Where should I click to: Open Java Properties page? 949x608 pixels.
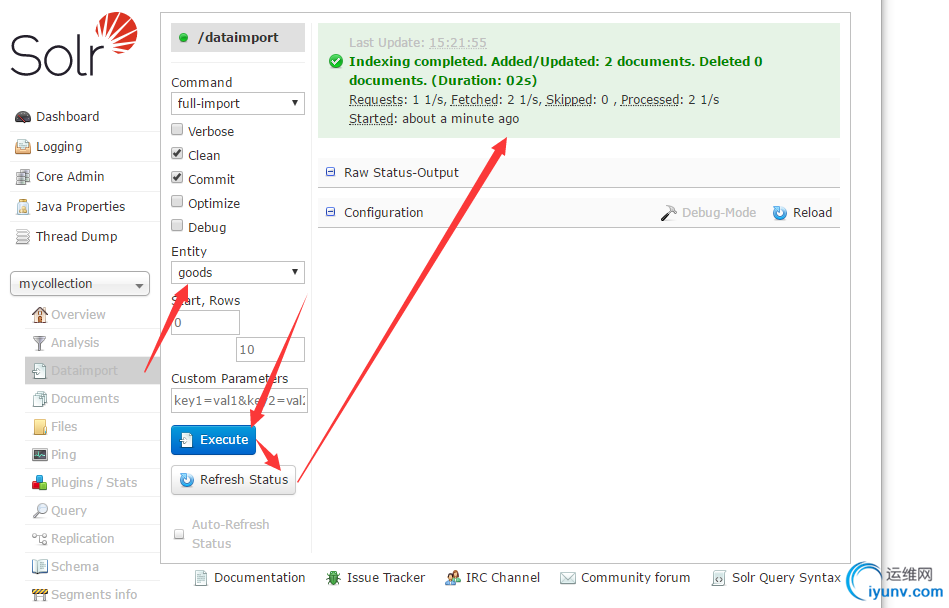80,207
